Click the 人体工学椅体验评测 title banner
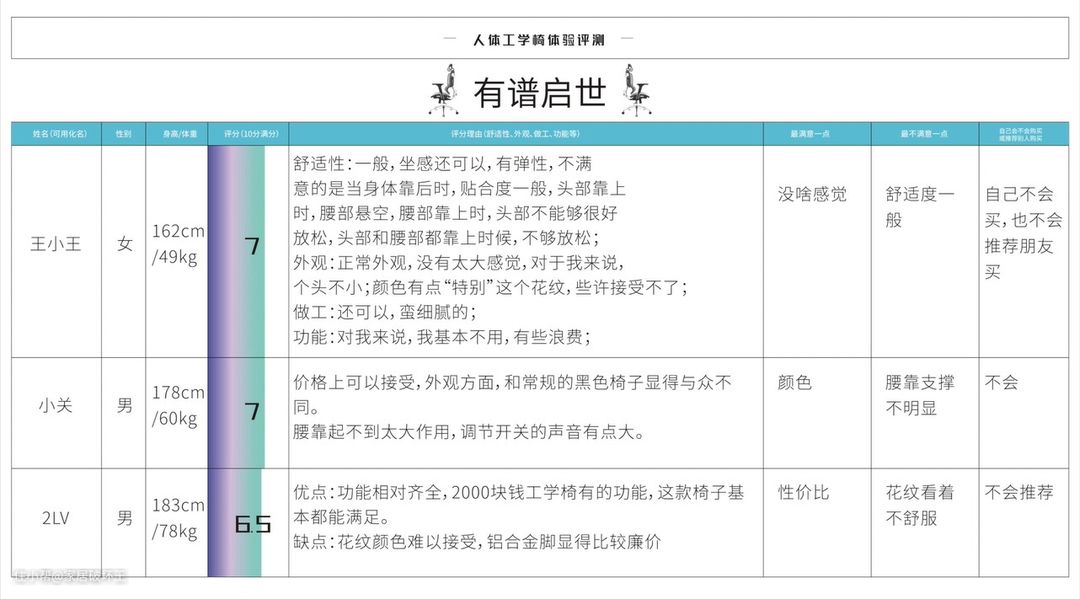The height and width of the screenshot is (599, 1080). (540, 40)
